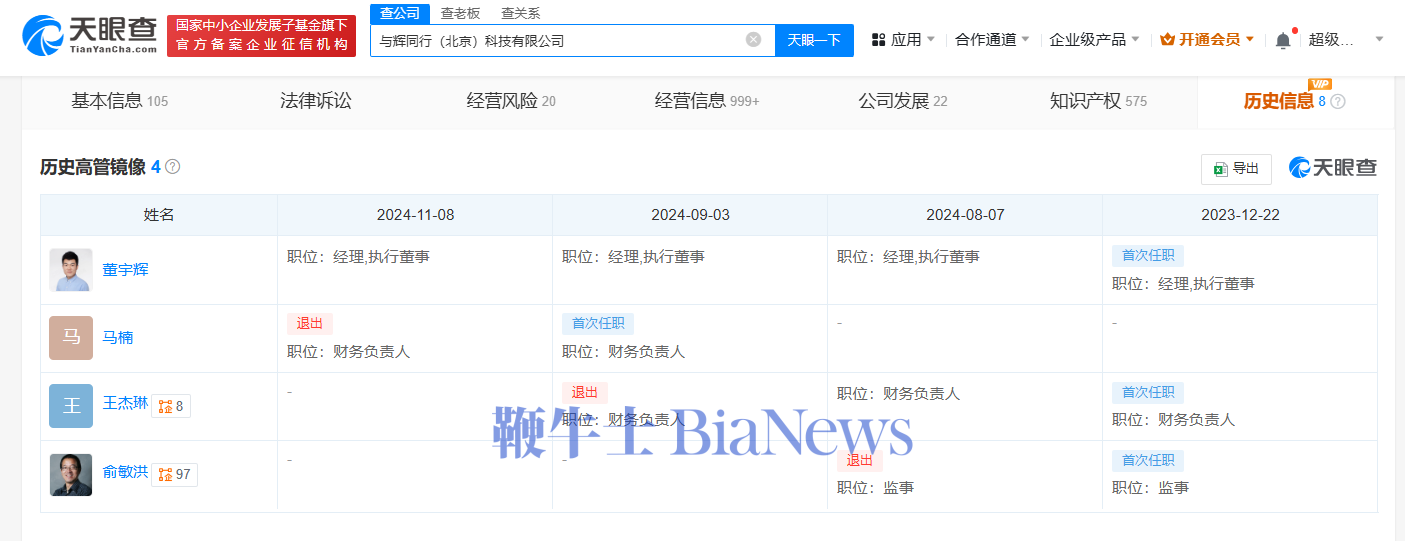
Task: Open the notification bell icon
Action: tap(1283, 40)
